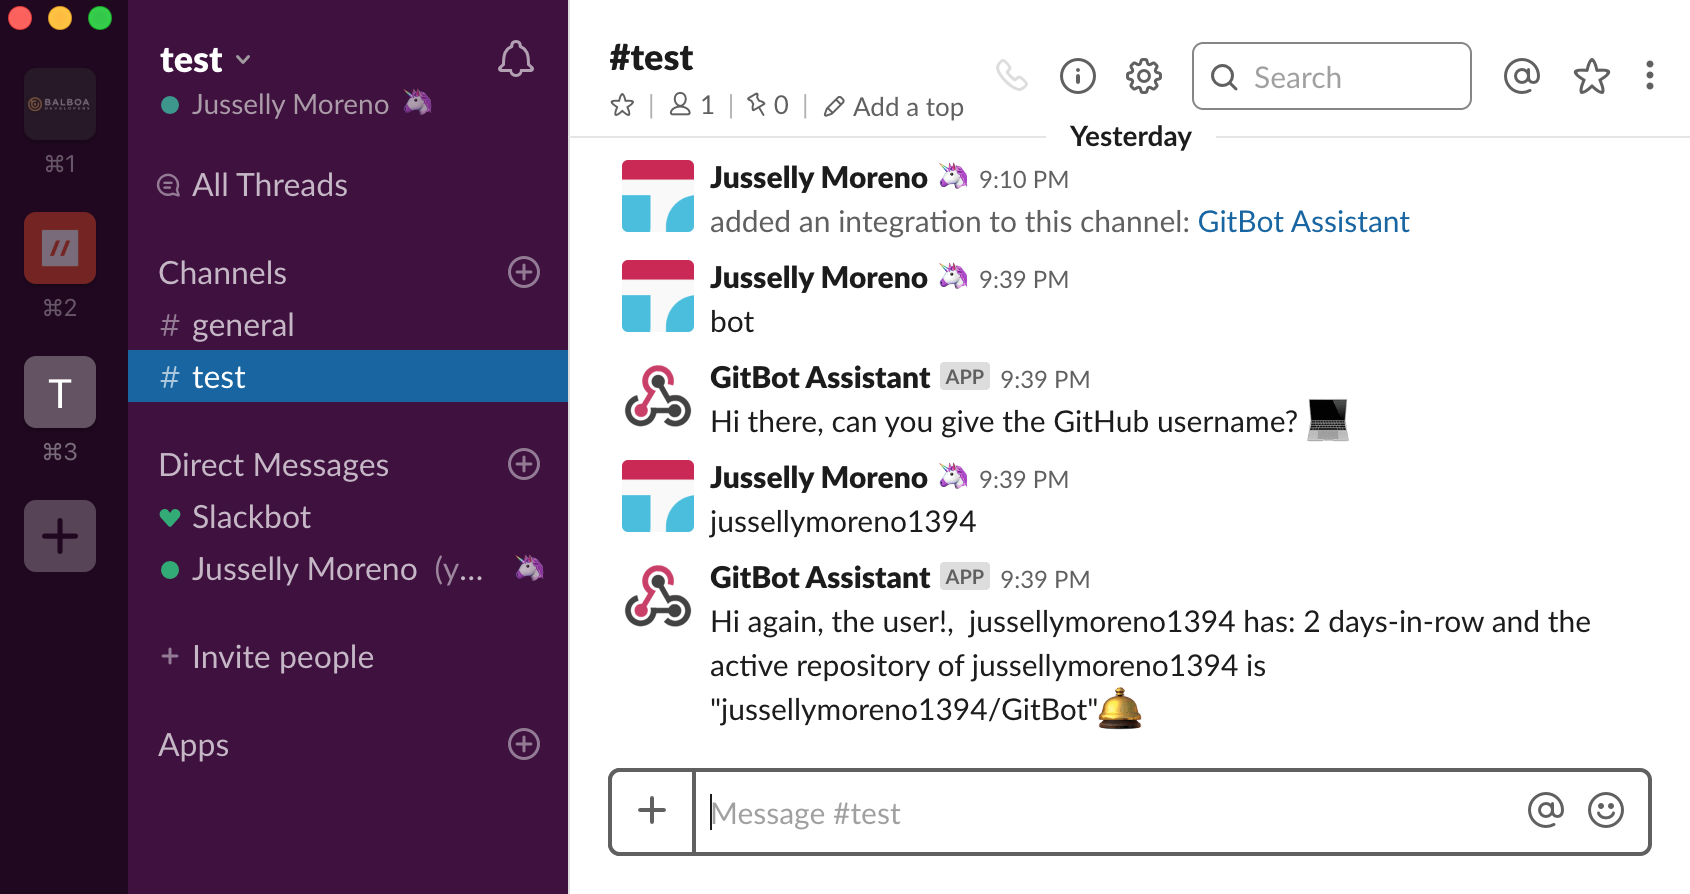Image resolution: width=1690 pixels, height=894 pixels.
Task: Switch to the T workspace
Action: [x=60, y=392]
